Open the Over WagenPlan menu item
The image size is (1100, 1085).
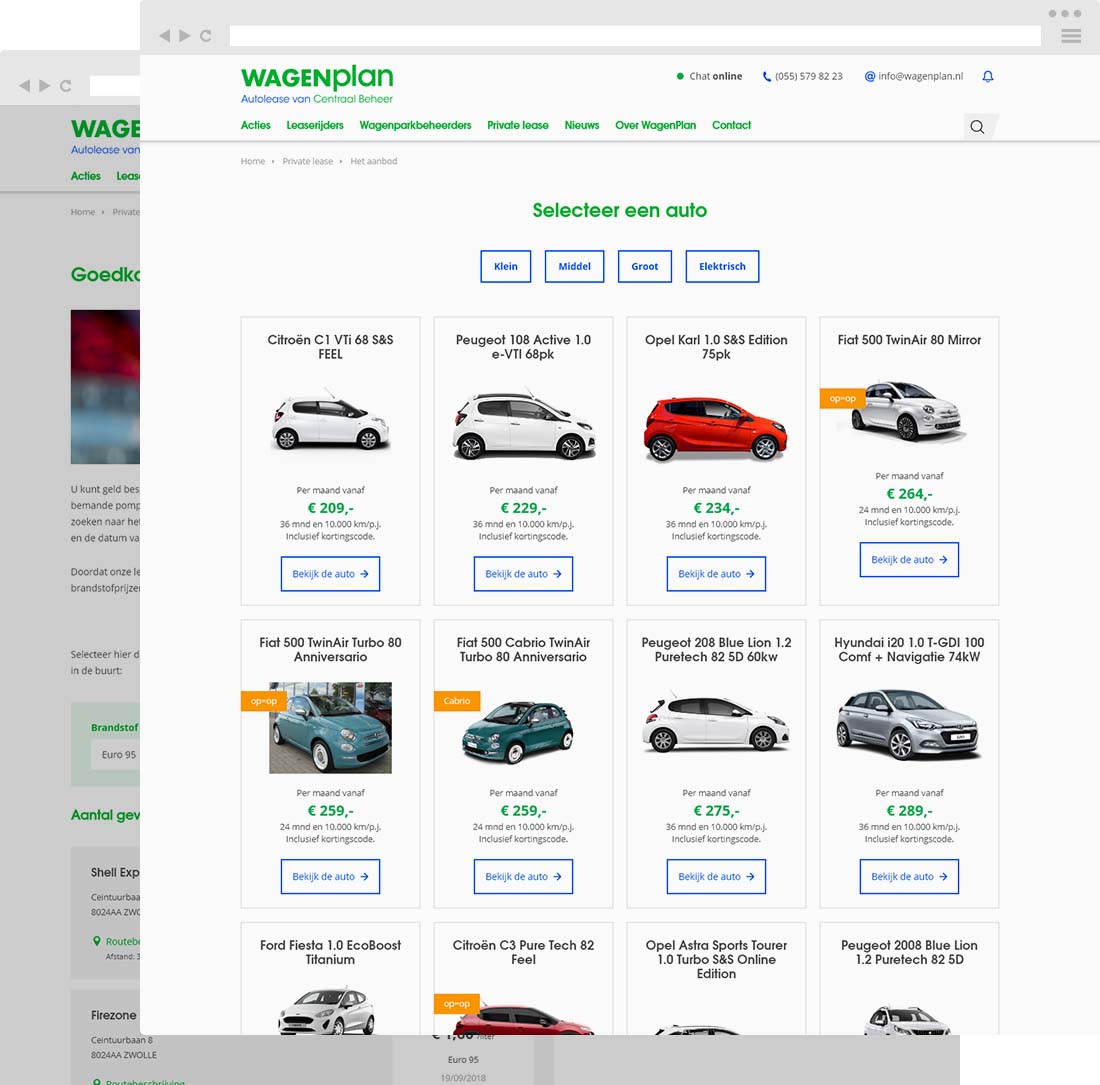[x=655, y=125]
